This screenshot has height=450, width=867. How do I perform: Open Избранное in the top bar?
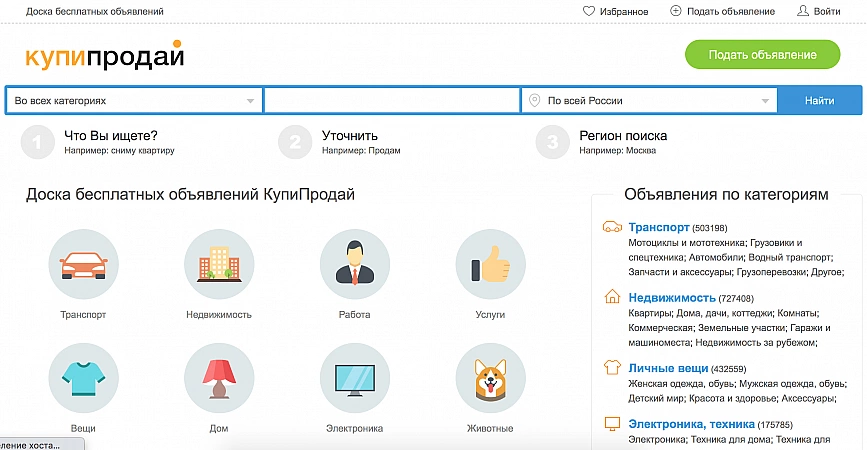[x=615, y=12]
